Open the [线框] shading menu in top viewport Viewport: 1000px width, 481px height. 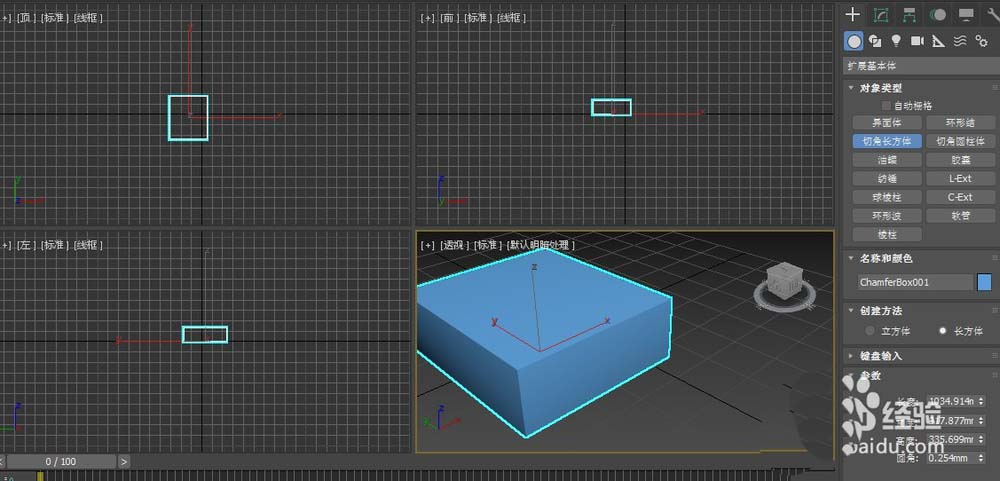(x=88, y=18)
